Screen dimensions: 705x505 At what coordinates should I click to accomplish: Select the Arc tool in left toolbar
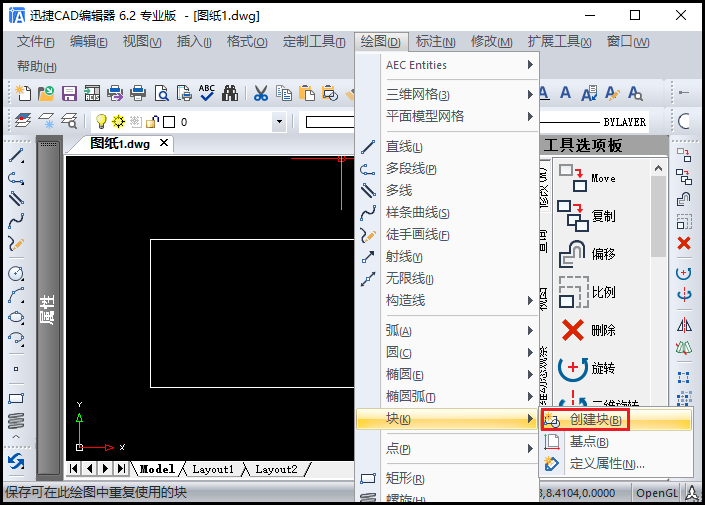(x=16, y=295)
